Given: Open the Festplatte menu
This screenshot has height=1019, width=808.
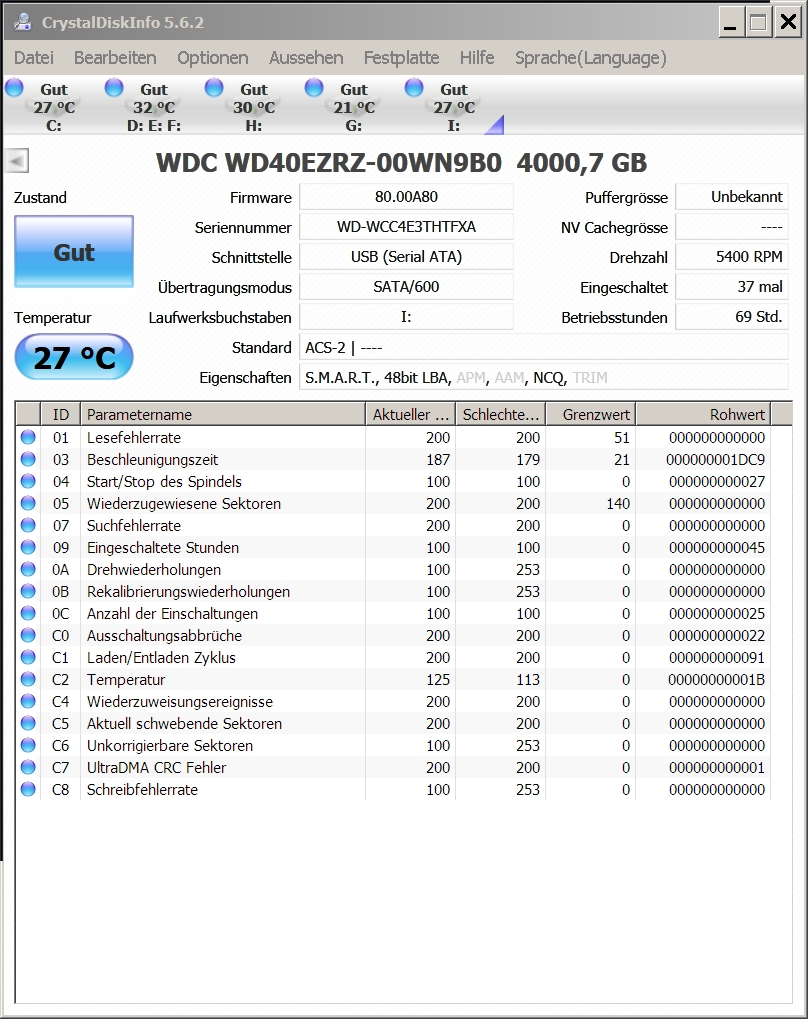Looking at the screenshot, I should tap(402, 58).
